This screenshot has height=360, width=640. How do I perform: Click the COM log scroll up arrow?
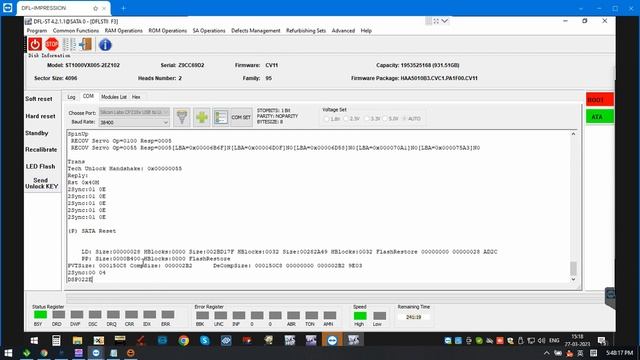(x=573, y=134)
